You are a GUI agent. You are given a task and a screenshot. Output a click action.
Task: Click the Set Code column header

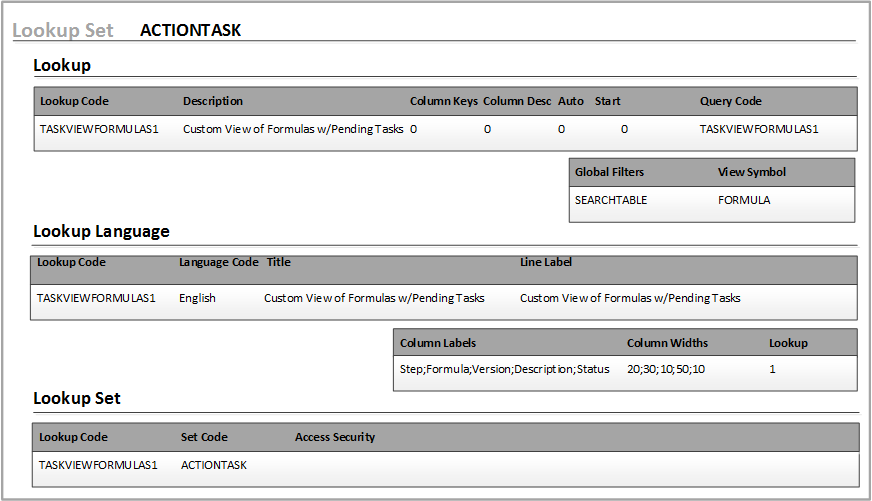[204, 437]
